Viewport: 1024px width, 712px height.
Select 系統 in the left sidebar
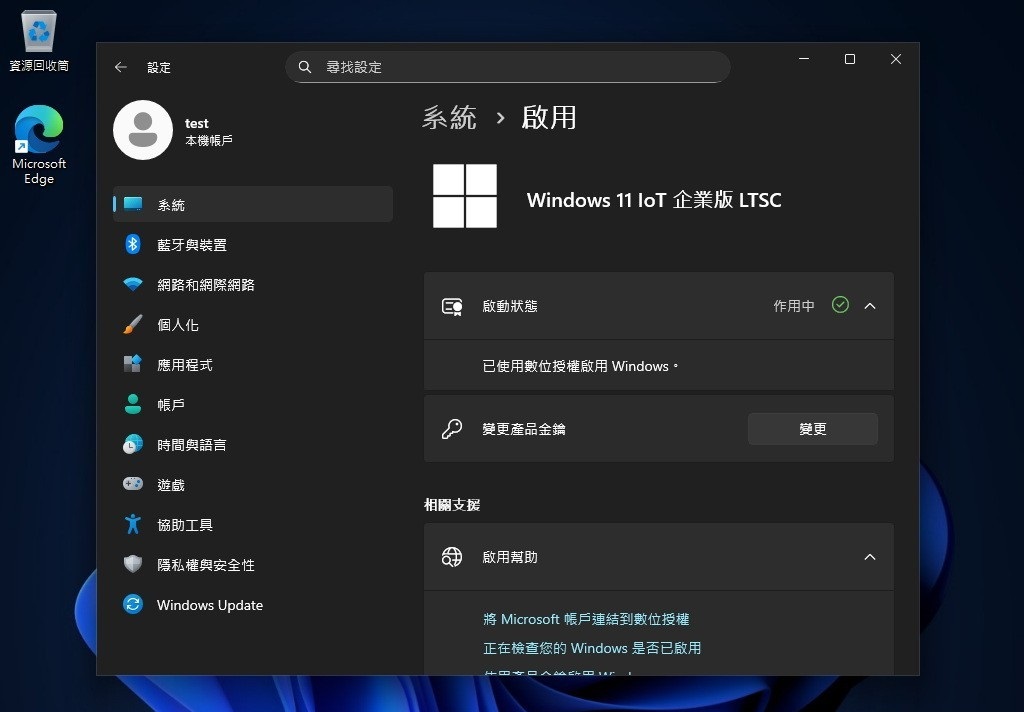tap(171, 205)
